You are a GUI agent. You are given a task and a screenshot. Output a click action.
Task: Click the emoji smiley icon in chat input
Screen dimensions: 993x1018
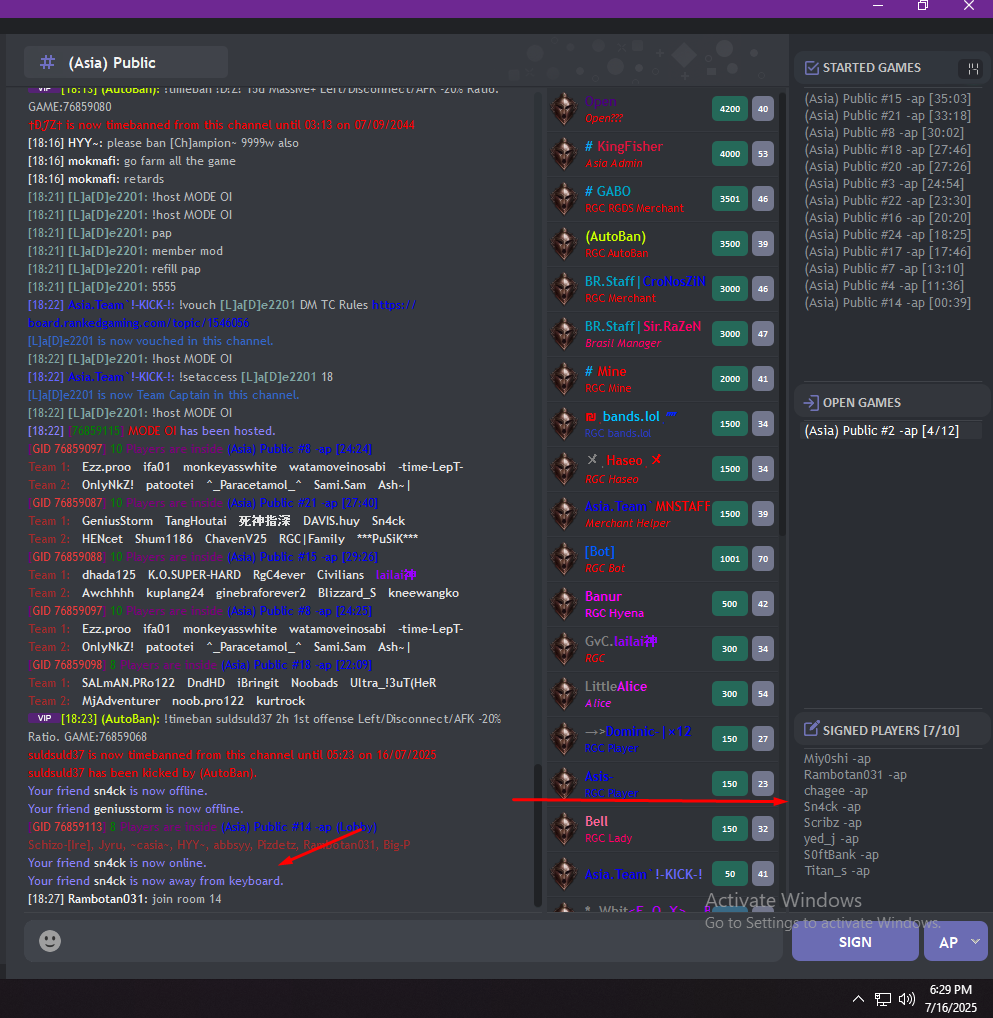click(x=50, y=941)
